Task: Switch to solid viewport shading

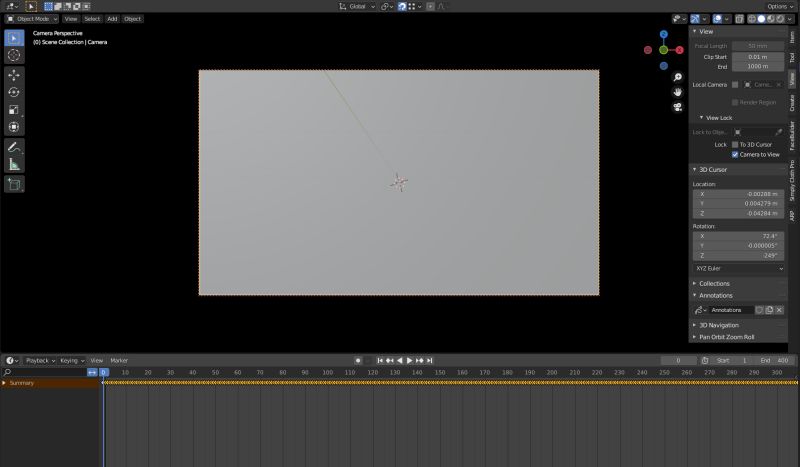Action: click(761, 19)
